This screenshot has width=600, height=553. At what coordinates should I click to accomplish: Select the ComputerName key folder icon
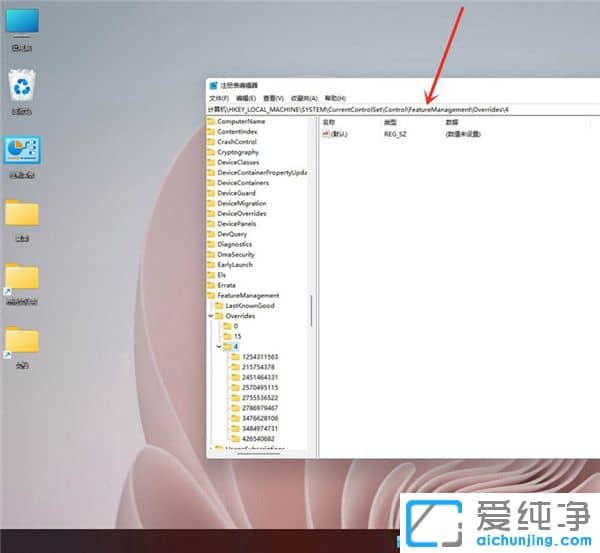pyautogui.click(x=211, y=121)
